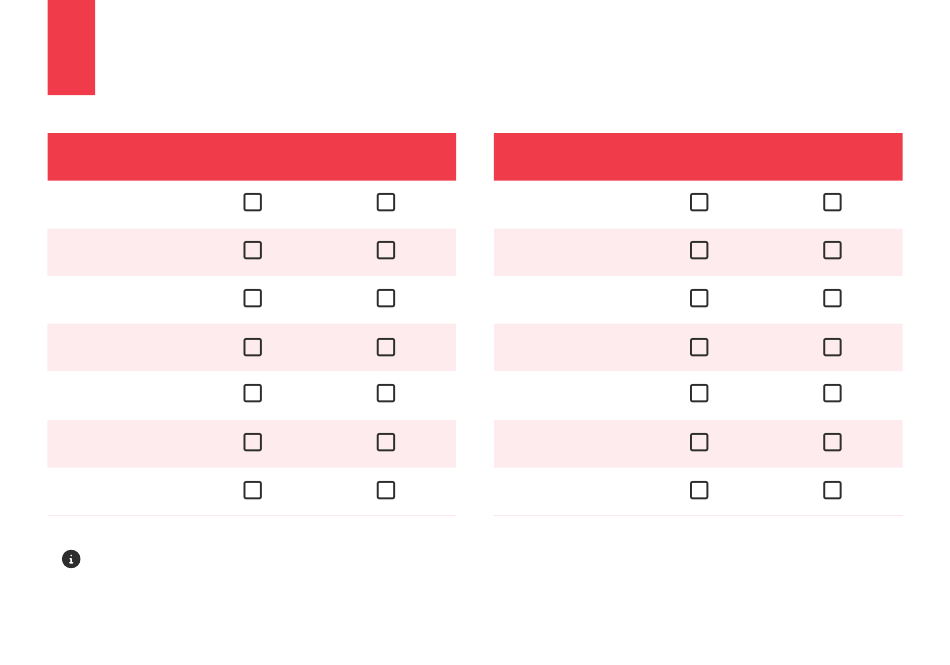This screenshot has width=950, height=665.
Task: Toggle fifth-row second checkbox in left table
Action: [386, 393]
